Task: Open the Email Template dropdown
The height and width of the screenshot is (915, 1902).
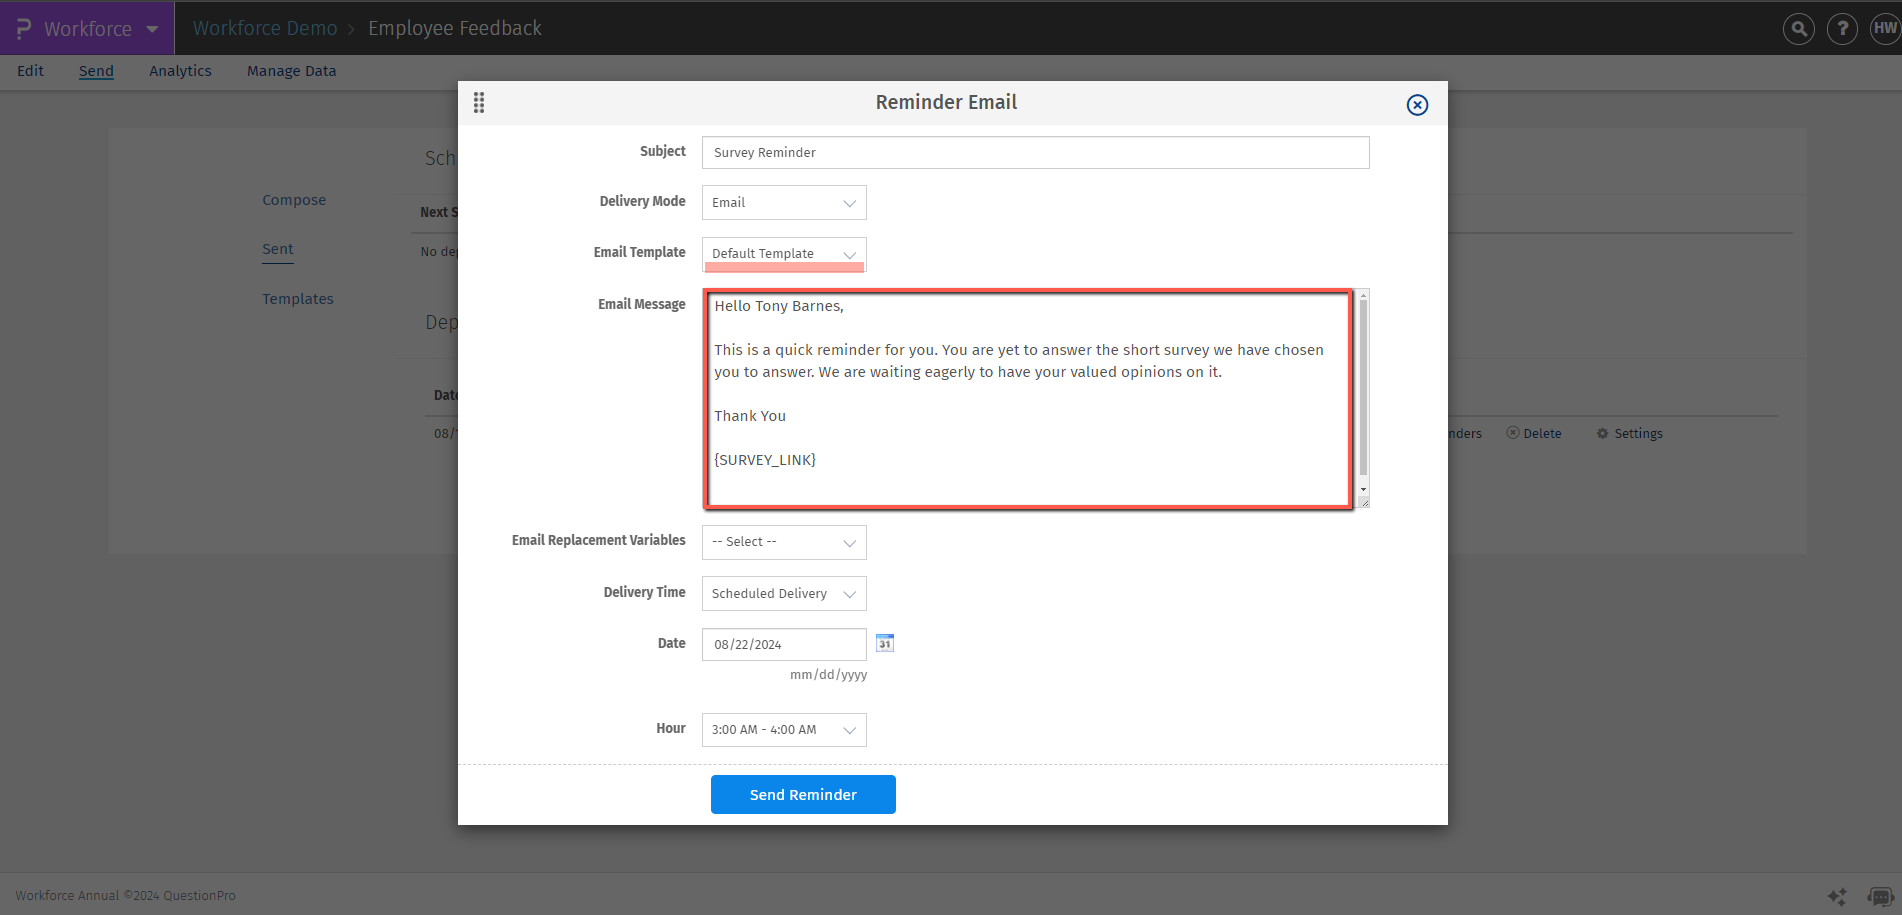Action: pos(783,254)
